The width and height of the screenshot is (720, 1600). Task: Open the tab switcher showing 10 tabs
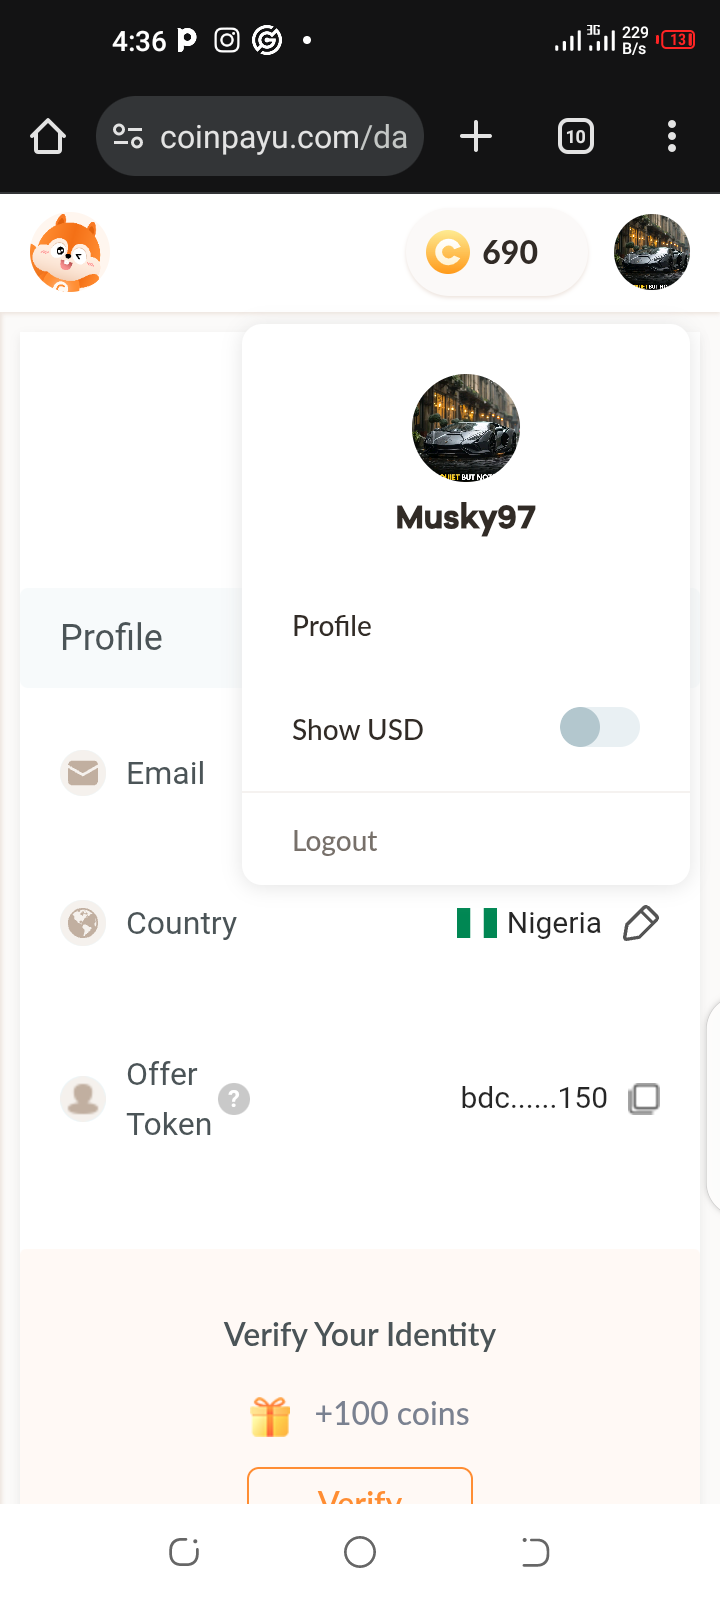[576, 136]
